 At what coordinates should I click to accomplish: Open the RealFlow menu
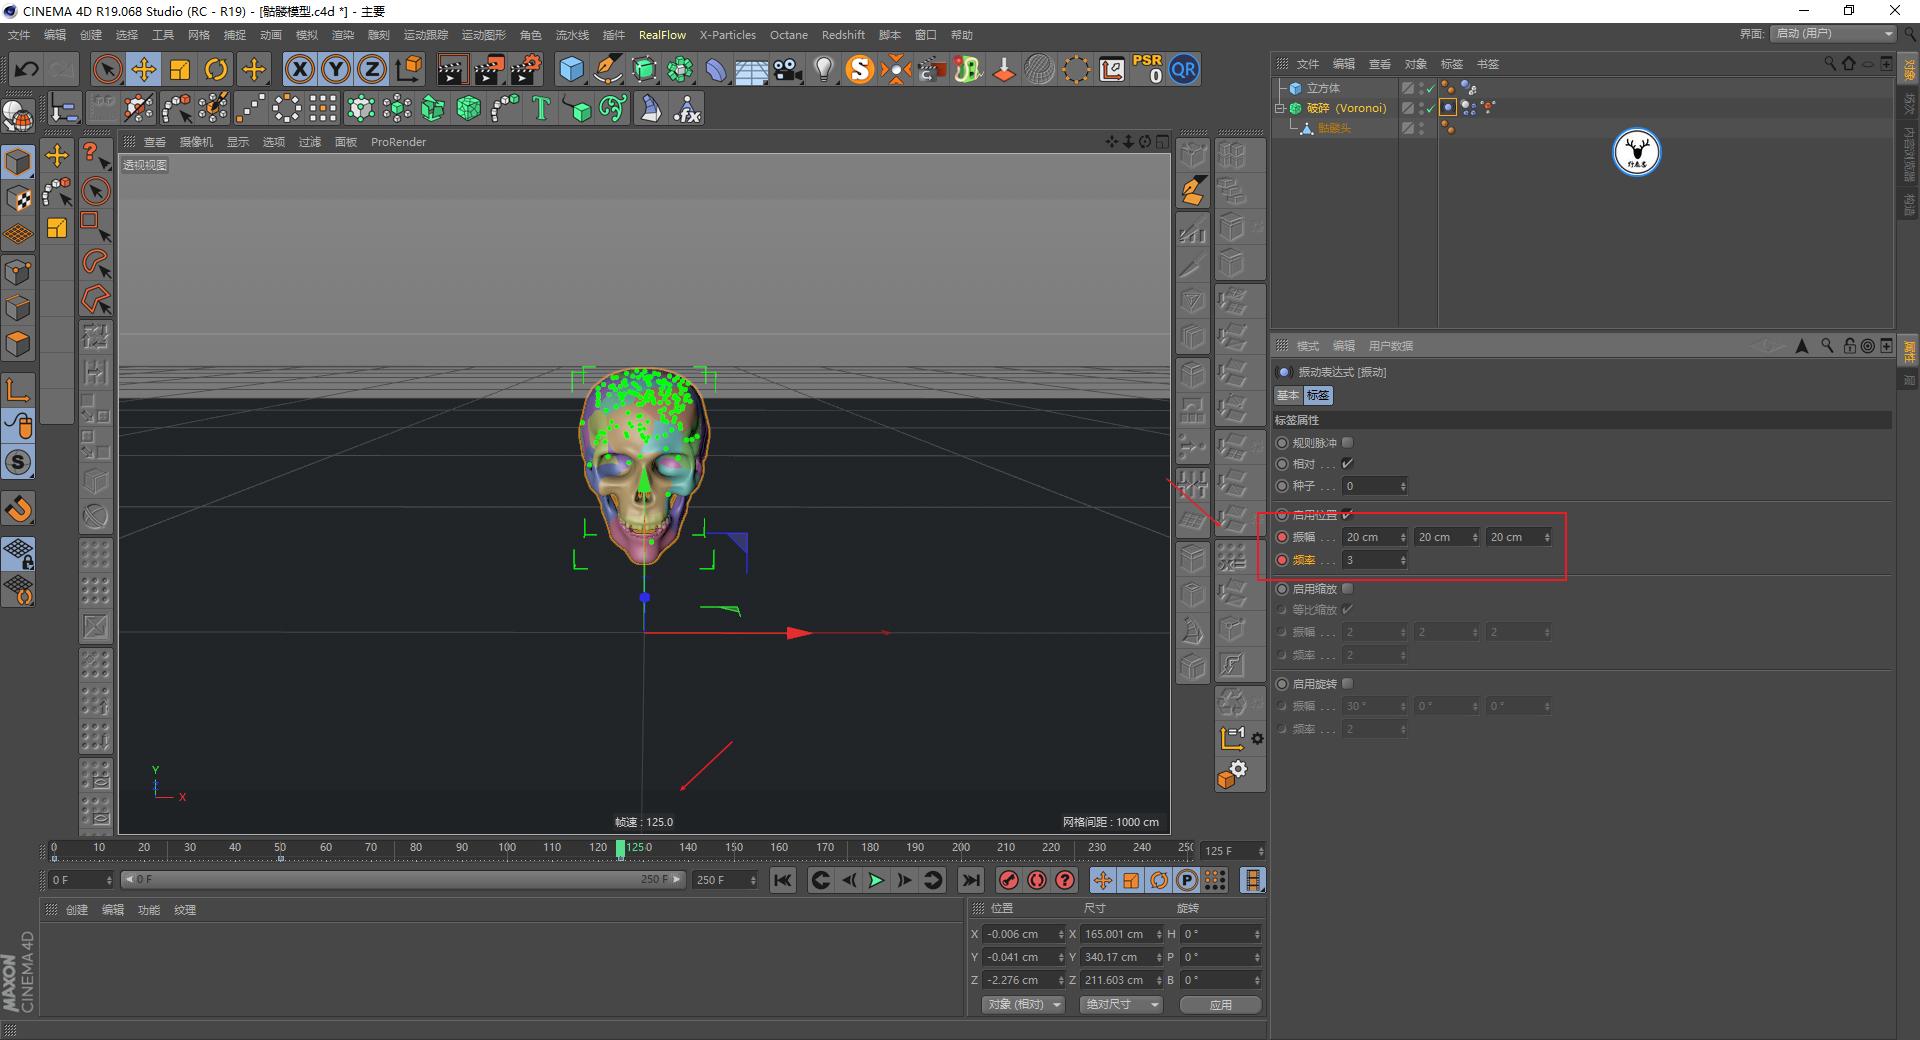pos(662,35)
